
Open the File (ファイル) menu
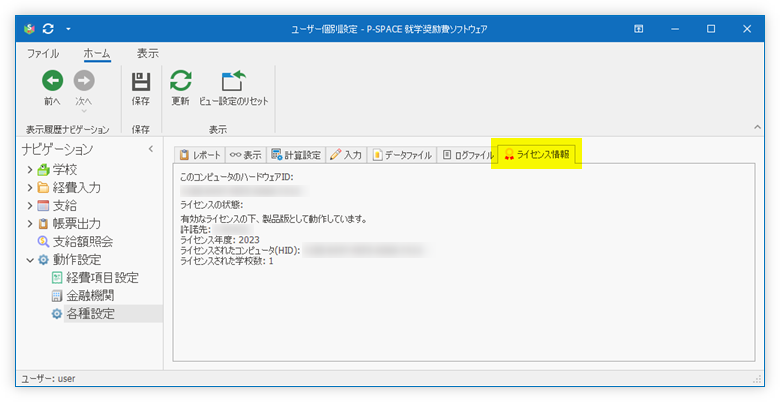(x=43, y=54)
